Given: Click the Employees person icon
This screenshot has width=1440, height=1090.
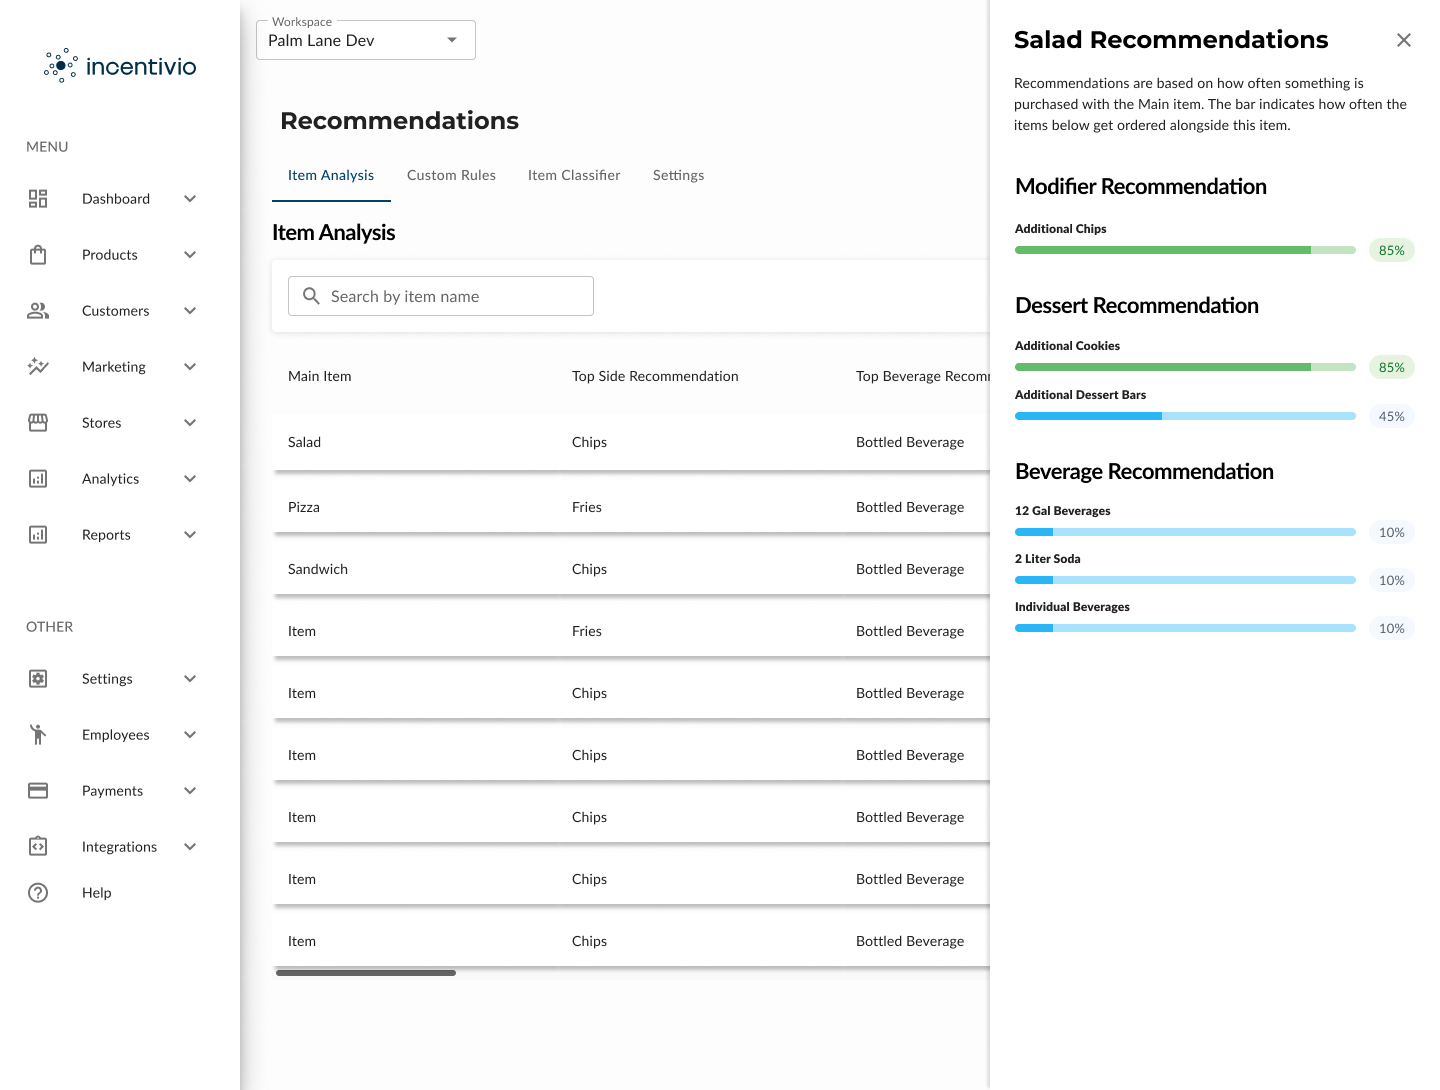Looking at the screenshot, I should coord(38,735).
